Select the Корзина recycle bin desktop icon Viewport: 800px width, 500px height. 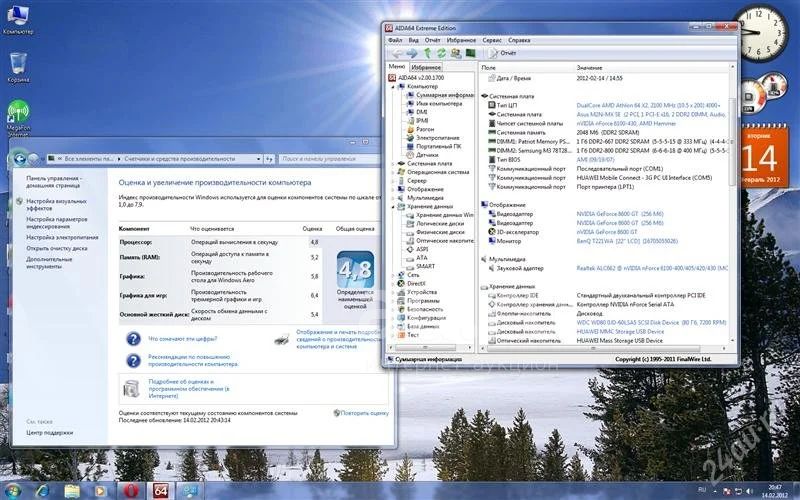click(x=18, y=67)
